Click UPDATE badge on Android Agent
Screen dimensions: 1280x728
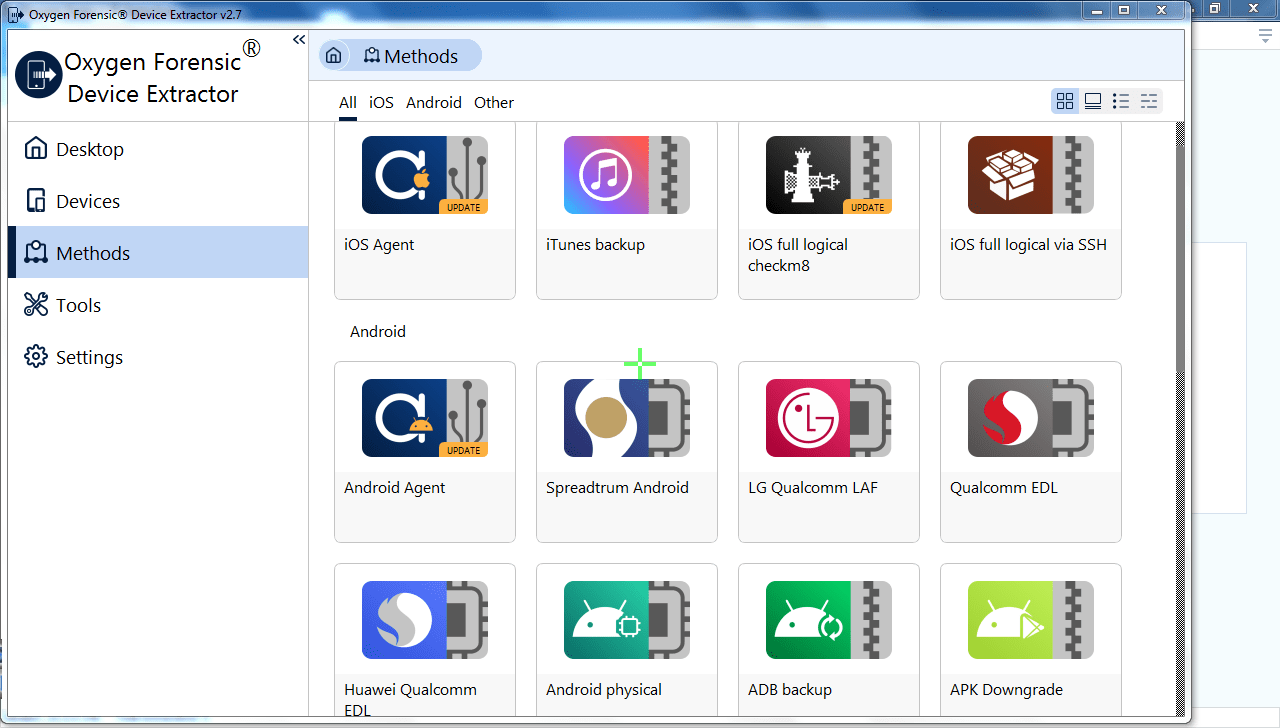(463, 450)
